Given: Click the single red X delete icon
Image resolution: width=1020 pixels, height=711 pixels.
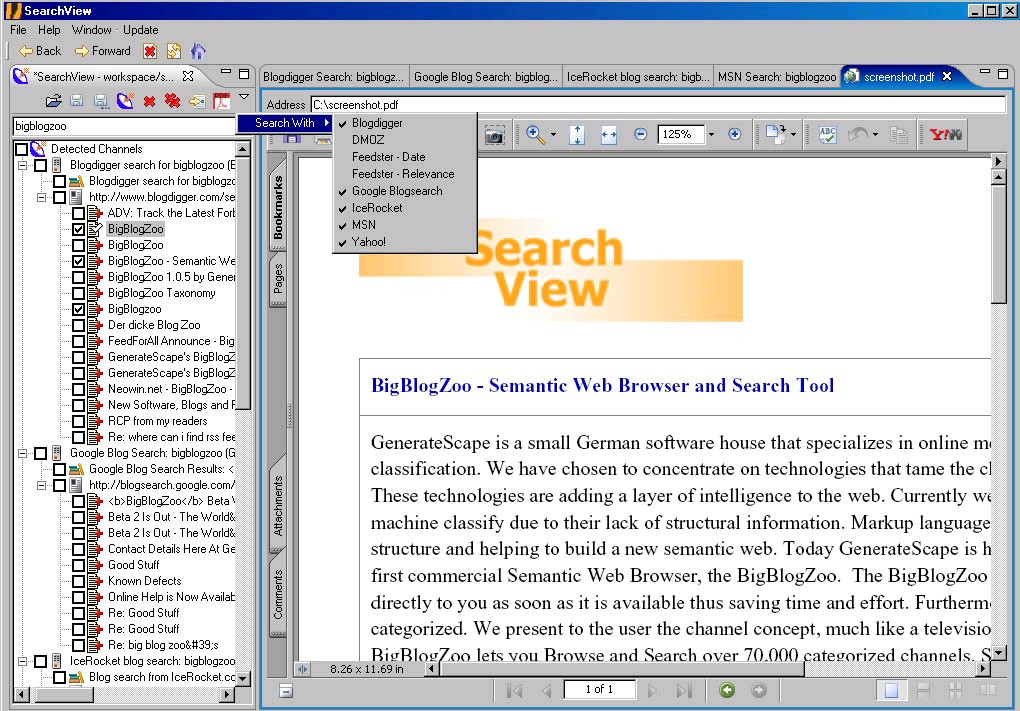Looking at the screenshot, I should 150,101.
